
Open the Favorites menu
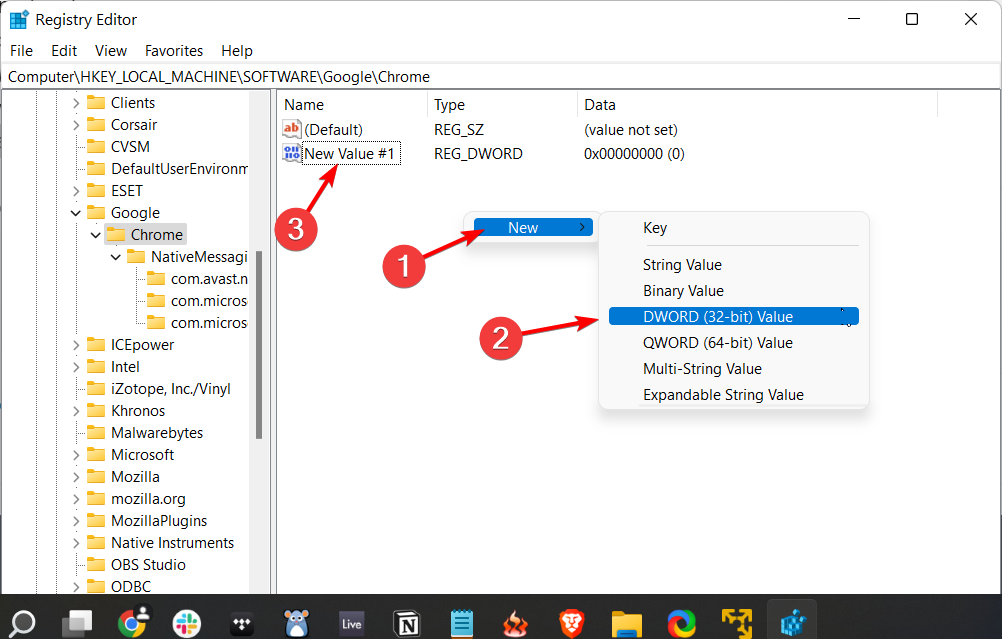(x=174, y=50)
